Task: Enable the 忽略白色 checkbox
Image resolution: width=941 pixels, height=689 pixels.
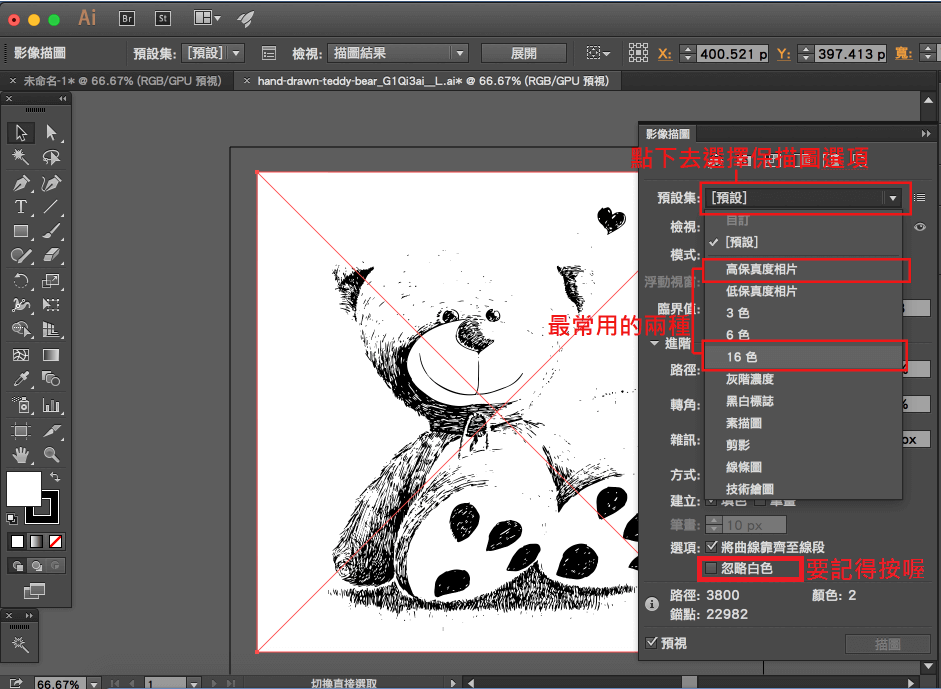Action: pos(711,569)
